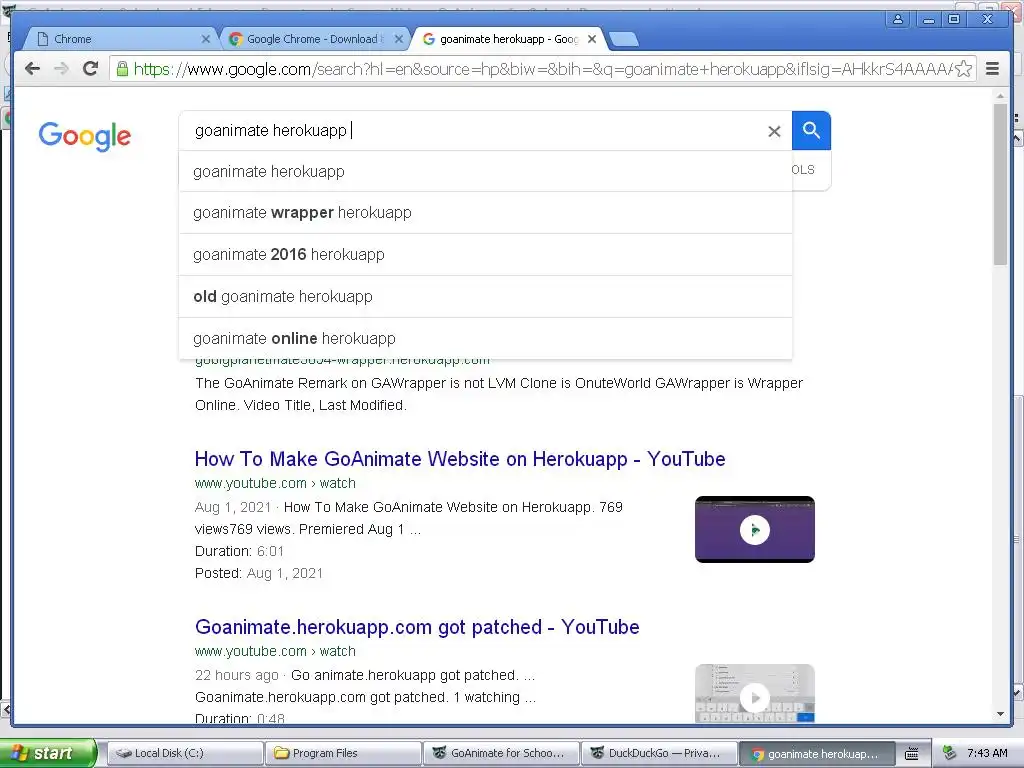Choose suggestion 'goanimate online herokuapp'

click(485, 338)
